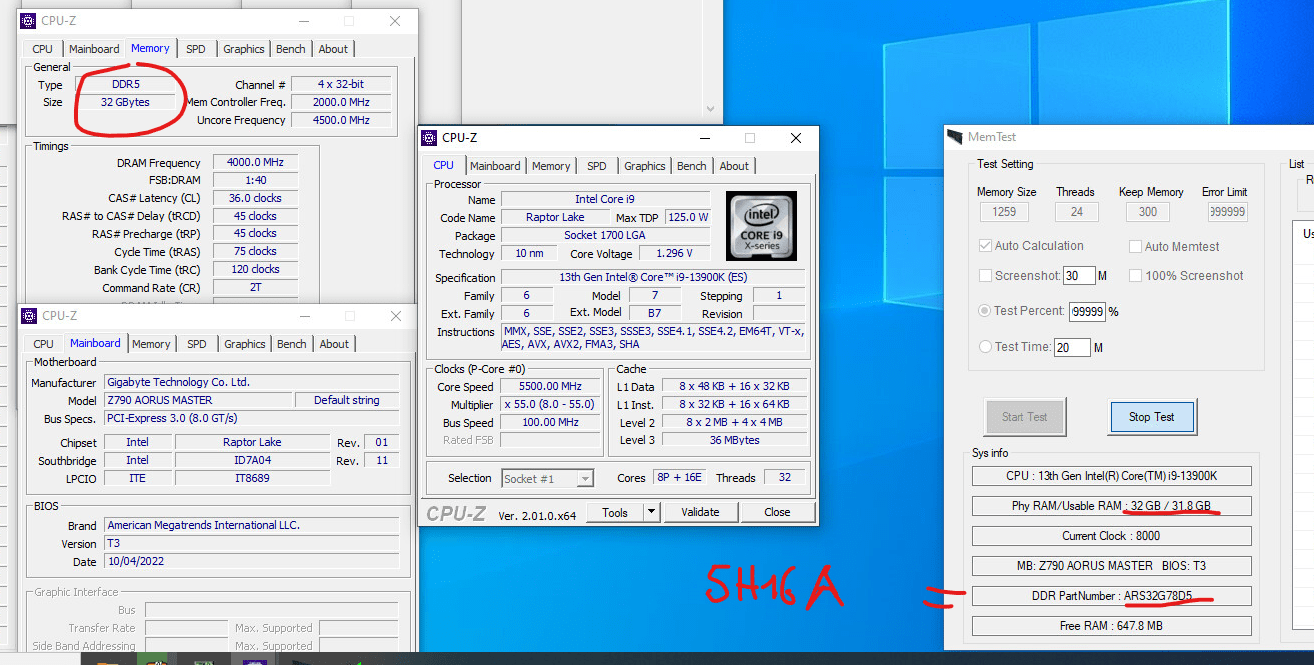Open the About tab in the CPU-Z Processor window

pos(734,166)
